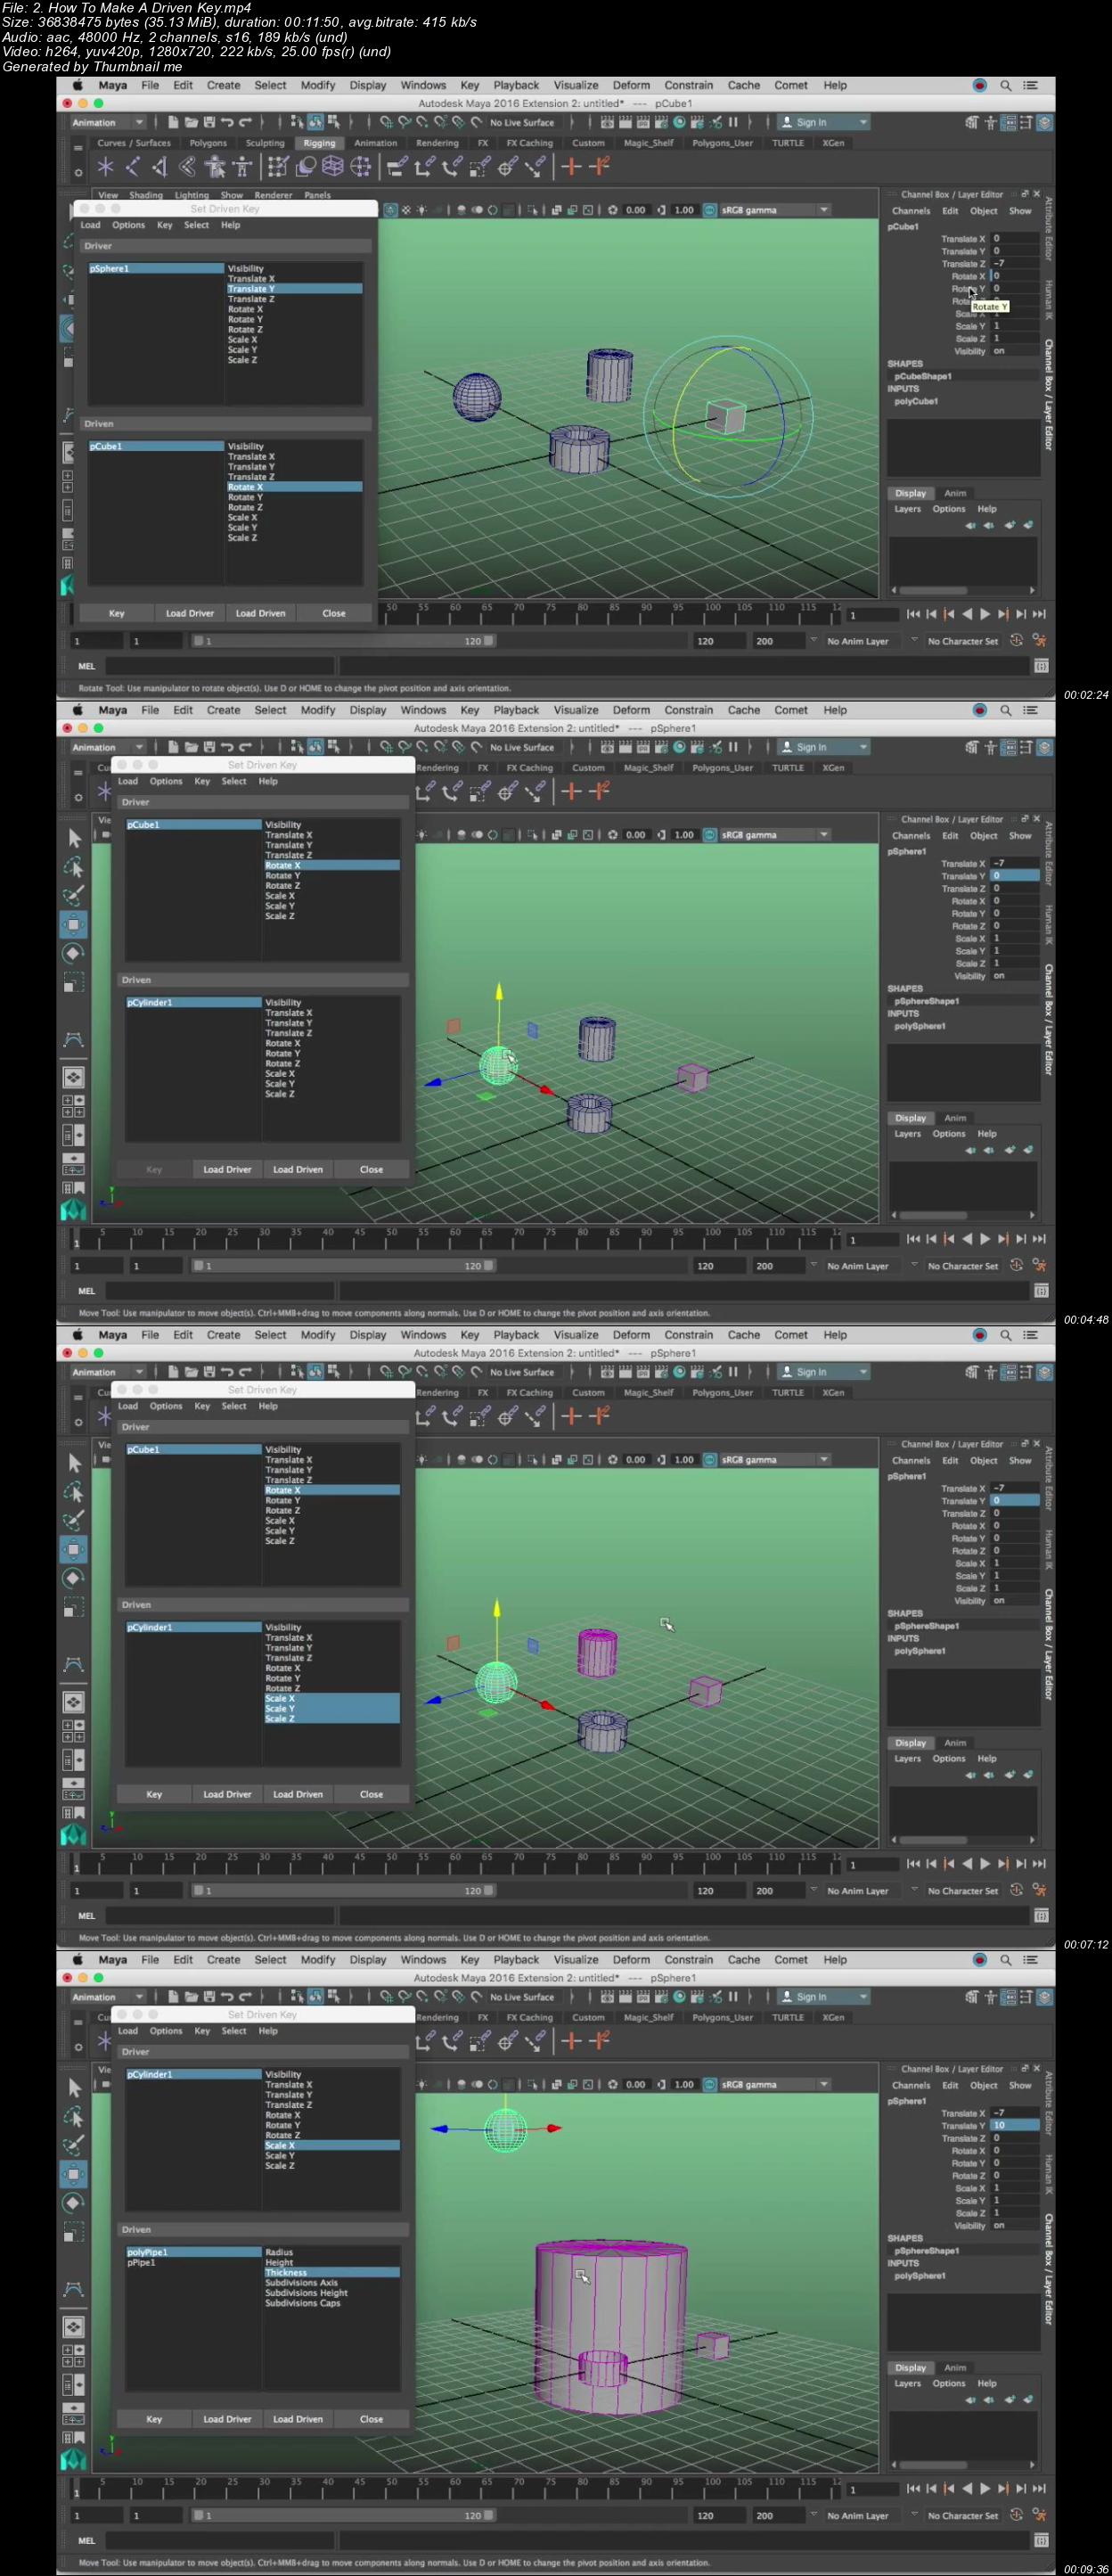In the 00:07:12 frame, click the macOS Spotlight search icon

click(1006, 1335)
